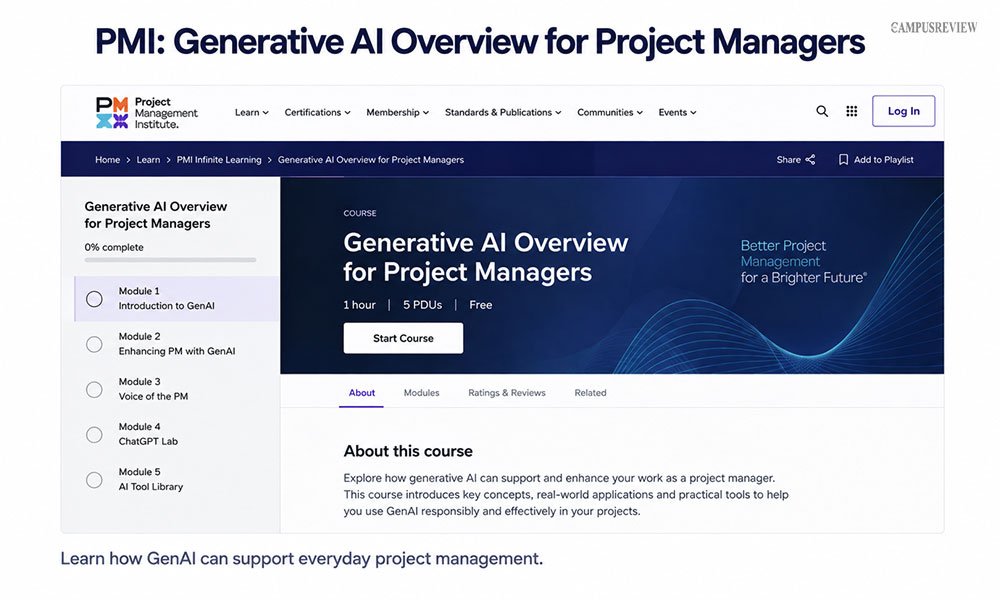Select Module 1 completion circle
1000x600 pixels.
click(x=94, y=299)
